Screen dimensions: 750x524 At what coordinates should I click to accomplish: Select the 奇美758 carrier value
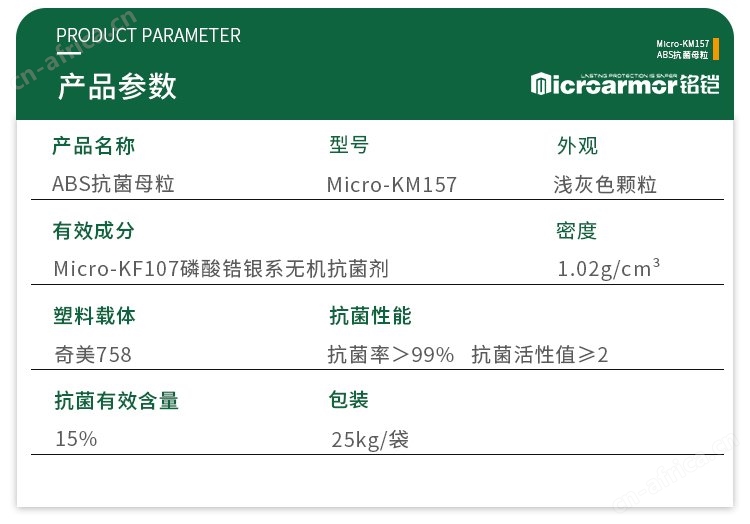(x=93, y=355)
